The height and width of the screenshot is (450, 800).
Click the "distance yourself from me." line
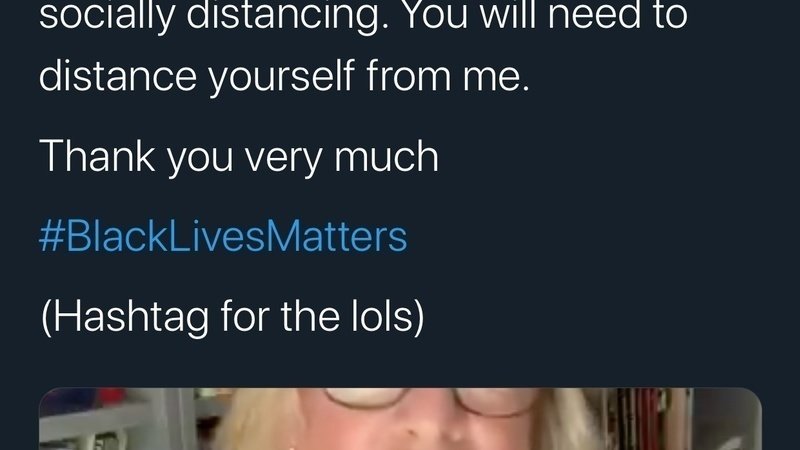284,78
